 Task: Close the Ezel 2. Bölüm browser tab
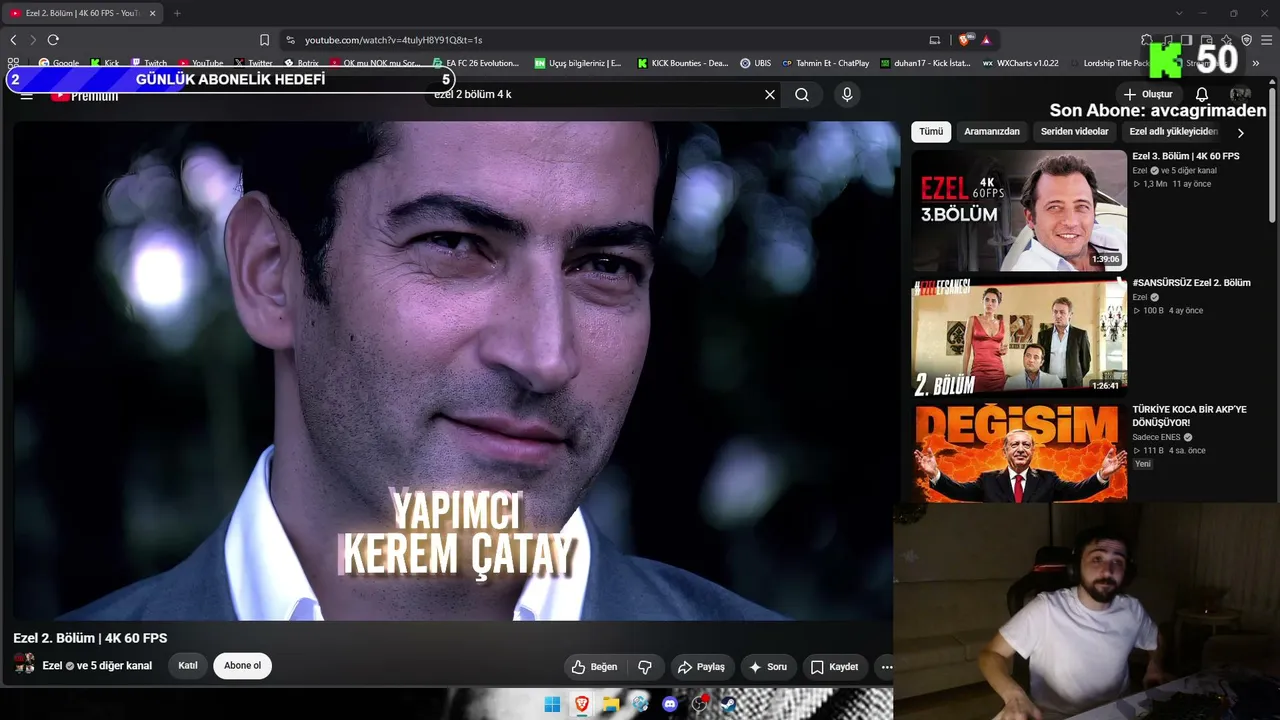(153, 13)
